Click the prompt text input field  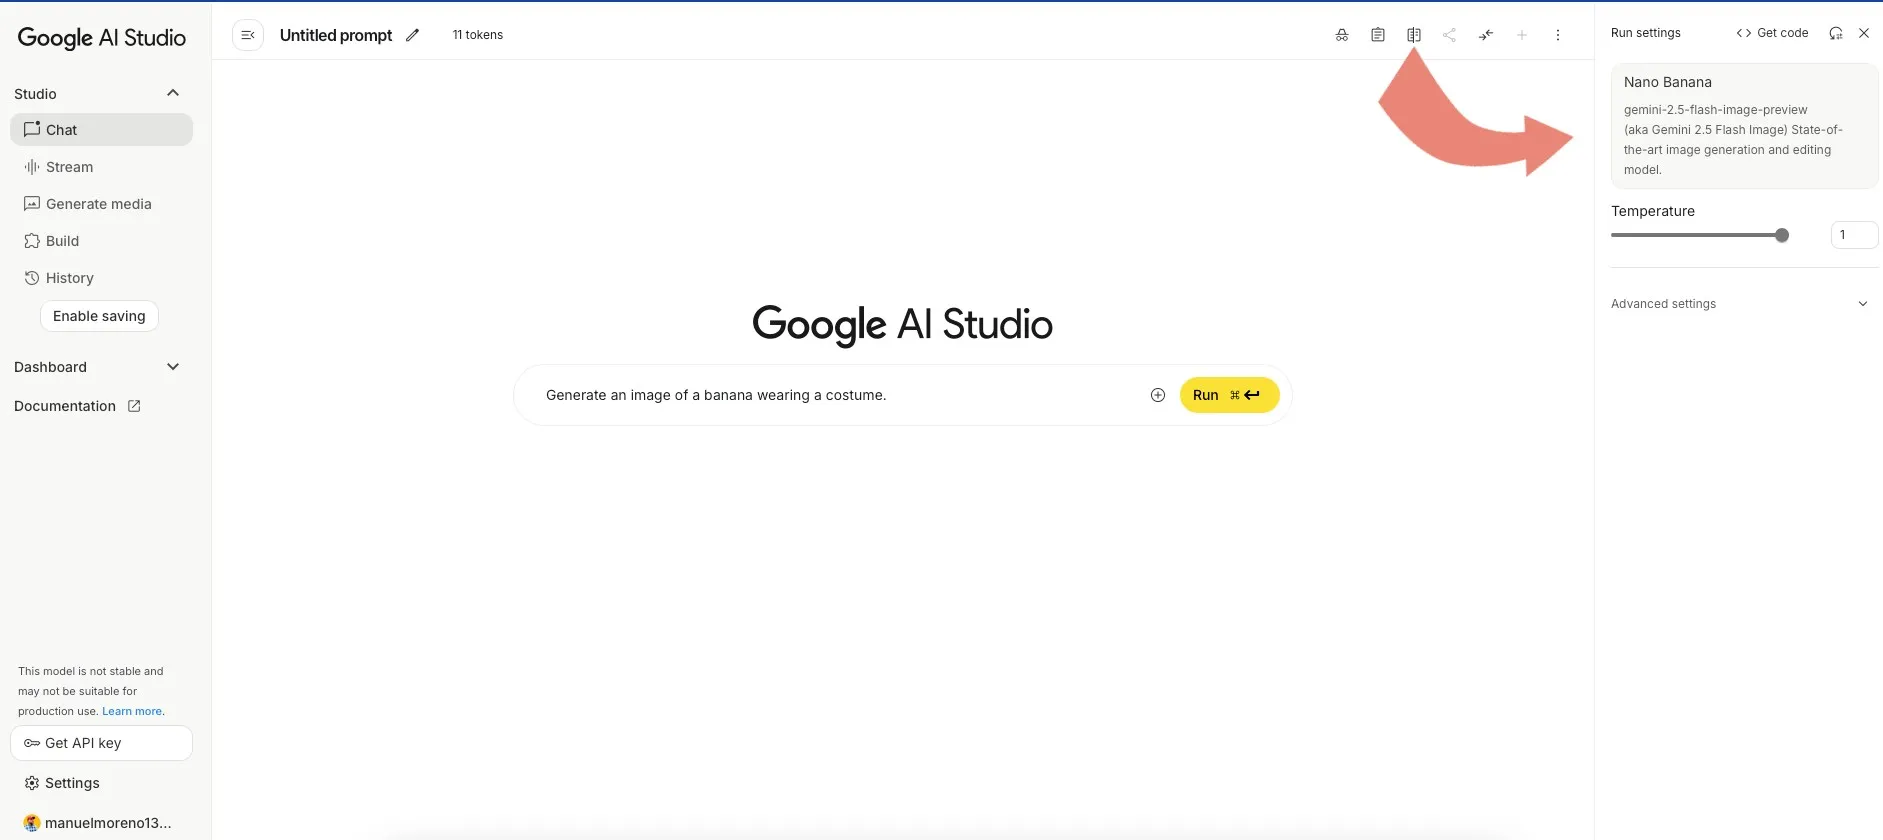[x=840, y=395]
